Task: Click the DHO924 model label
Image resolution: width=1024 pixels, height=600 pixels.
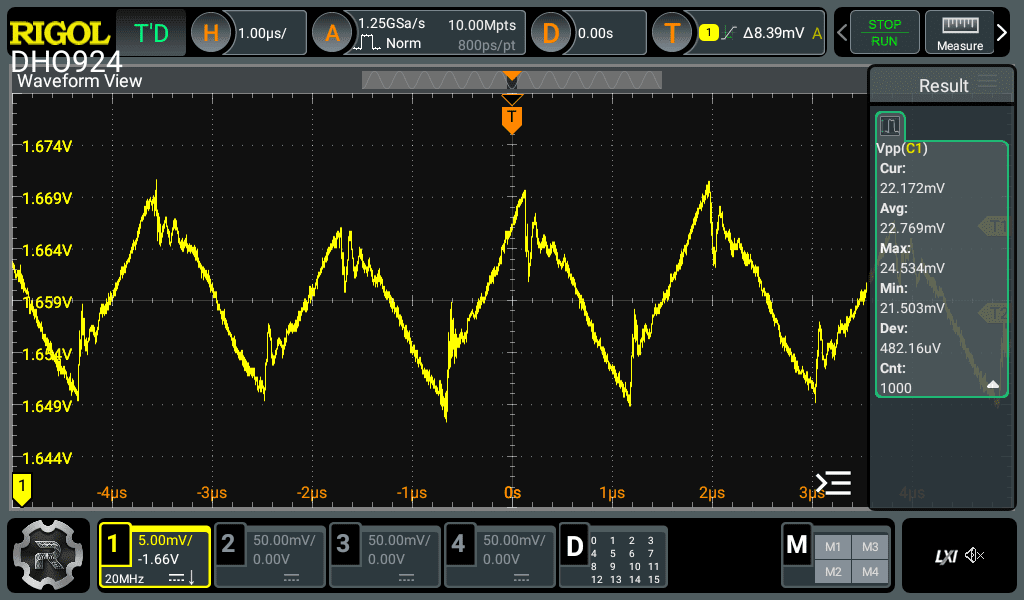Action: point(66,62)
